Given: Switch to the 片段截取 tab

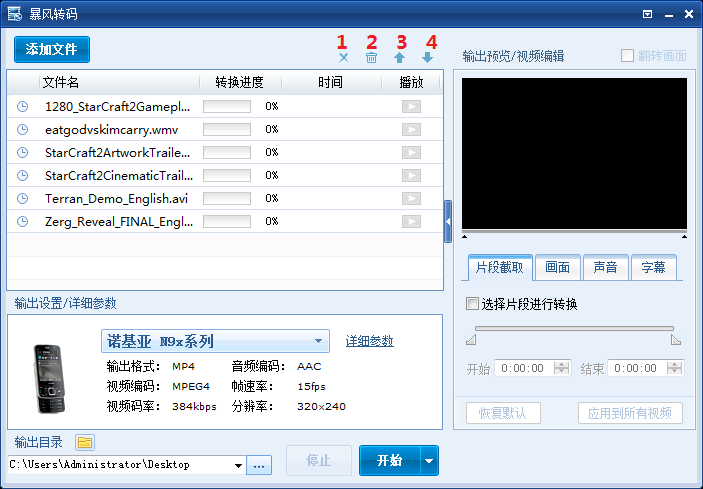Looking at the screenshot, I should tap(500, 268).
